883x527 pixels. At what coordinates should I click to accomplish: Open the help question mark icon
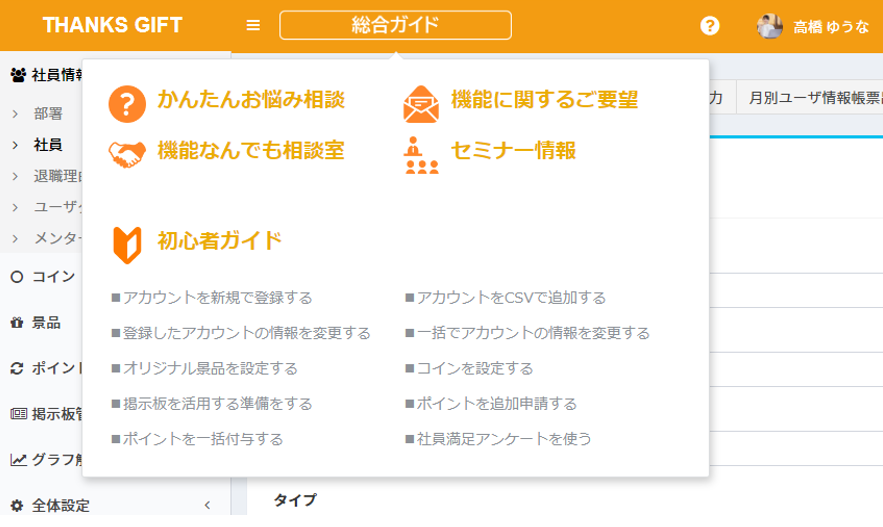point(710,26)
